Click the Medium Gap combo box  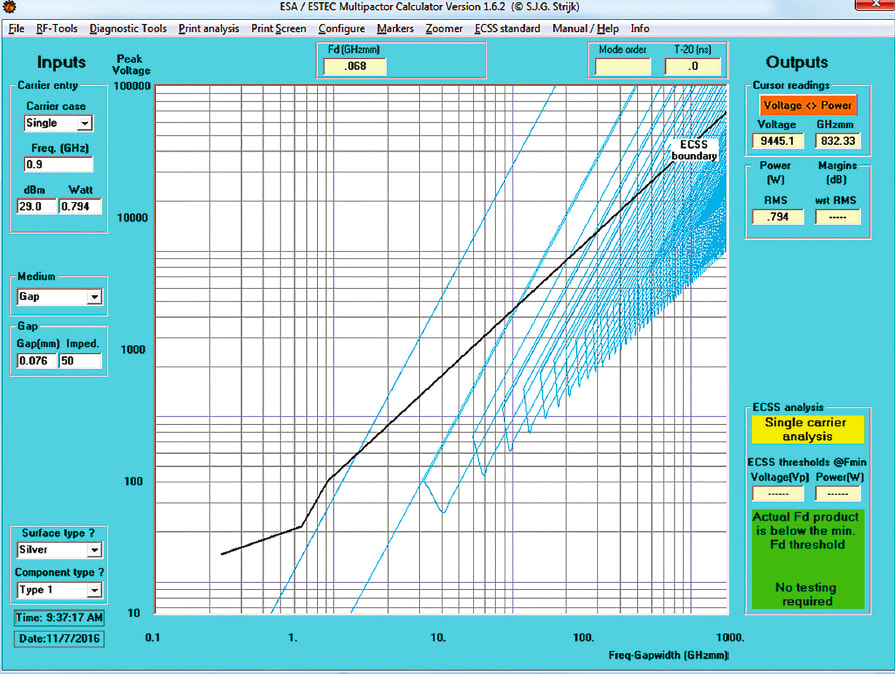tap(59, 297)
